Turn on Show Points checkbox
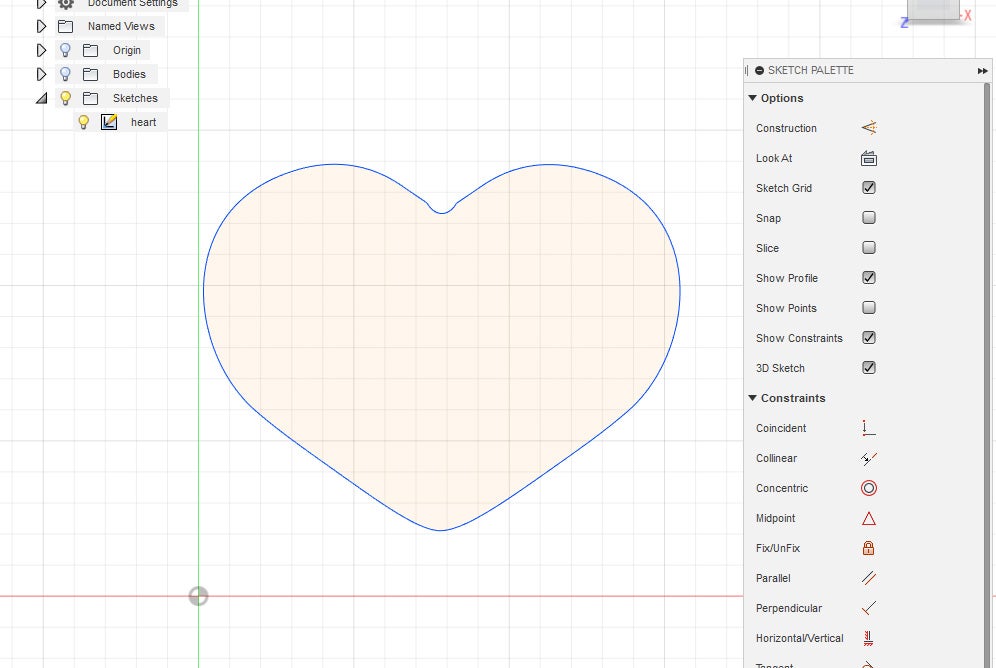 point(868,308)
